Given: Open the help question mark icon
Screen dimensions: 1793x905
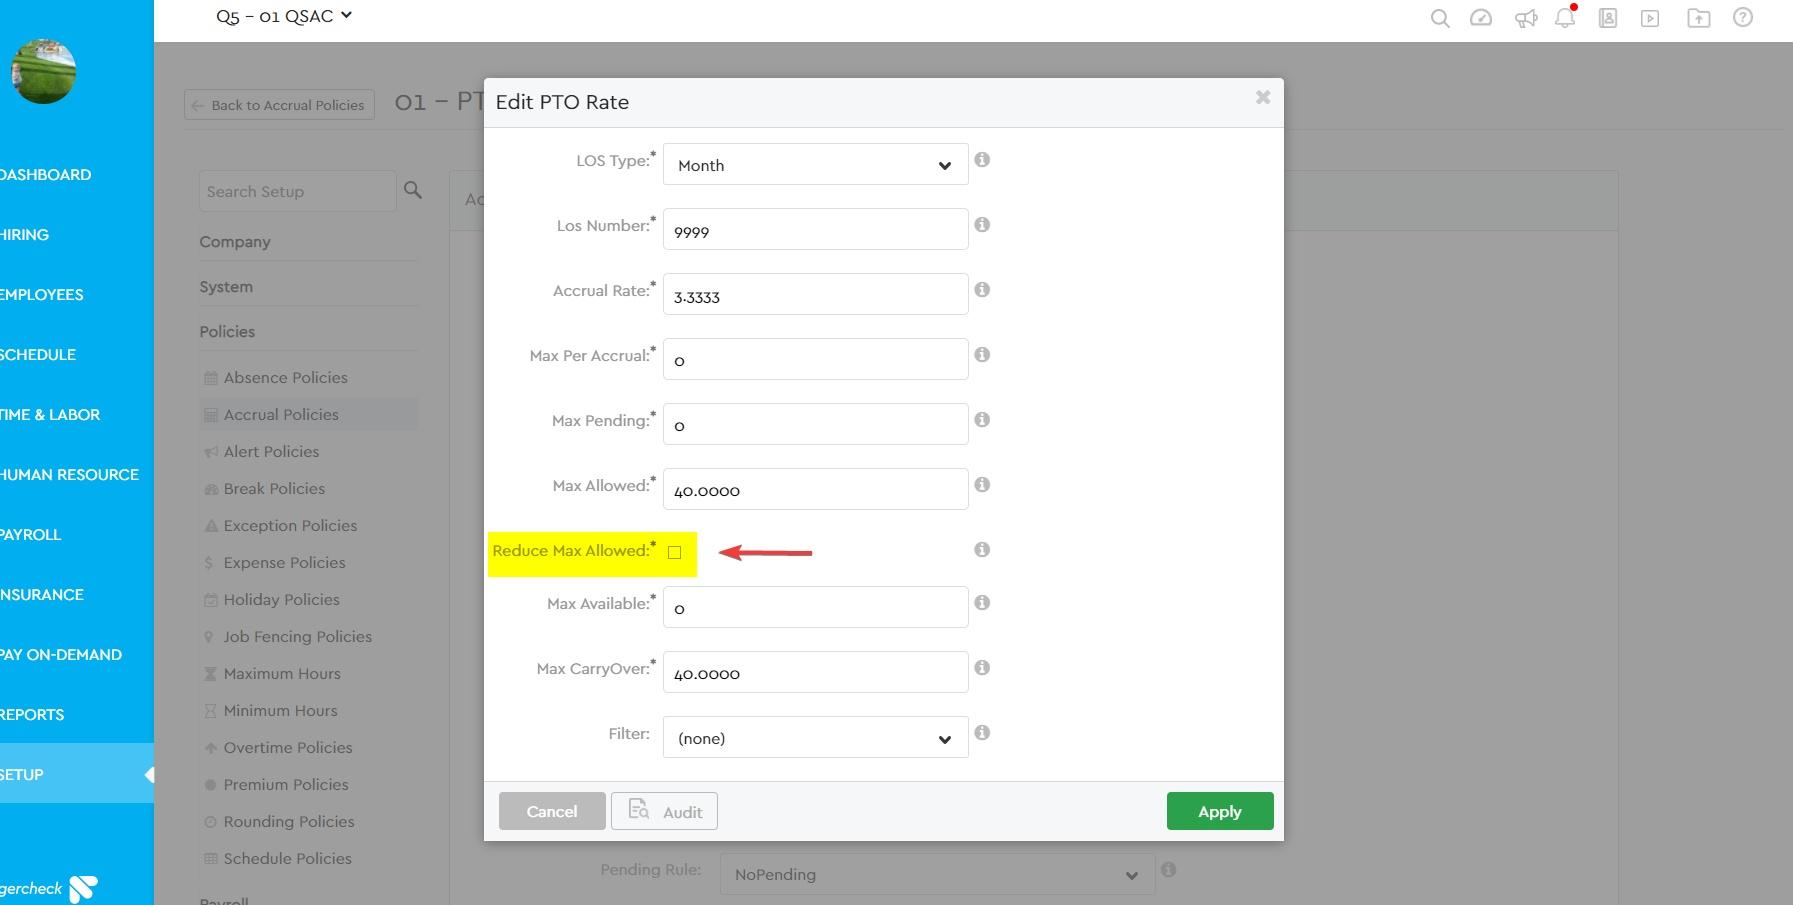Looking at the screenshot, I should [1742, 18].
